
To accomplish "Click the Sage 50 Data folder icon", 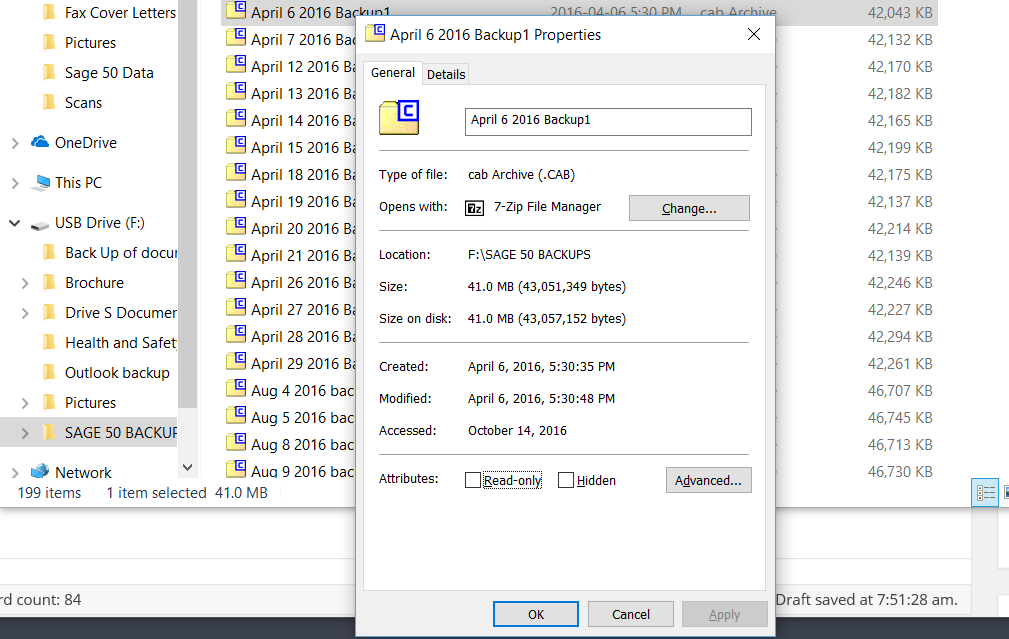I will point(49,73).
